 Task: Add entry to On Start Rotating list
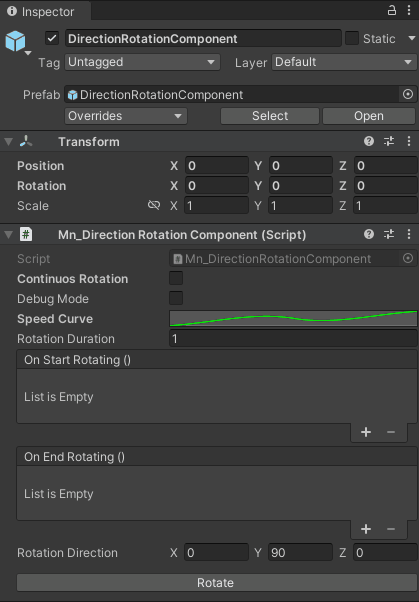click(x=366, y=432)
